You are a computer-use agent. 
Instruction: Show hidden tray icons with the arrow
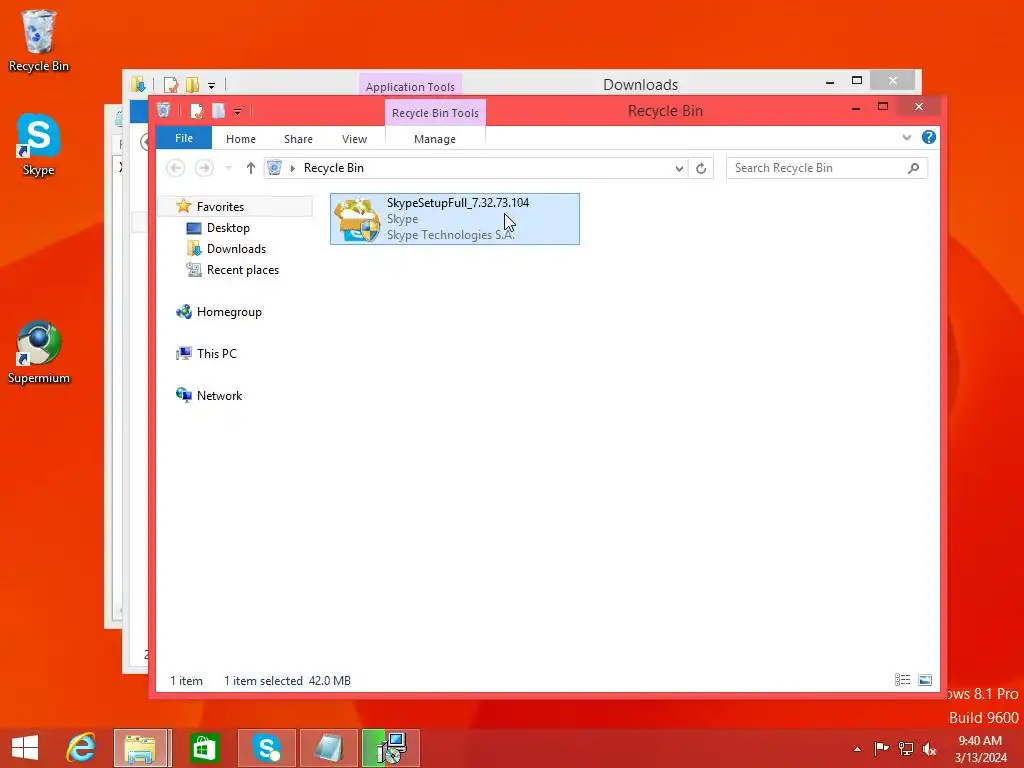pyautogui.click(x=857, y=749)
